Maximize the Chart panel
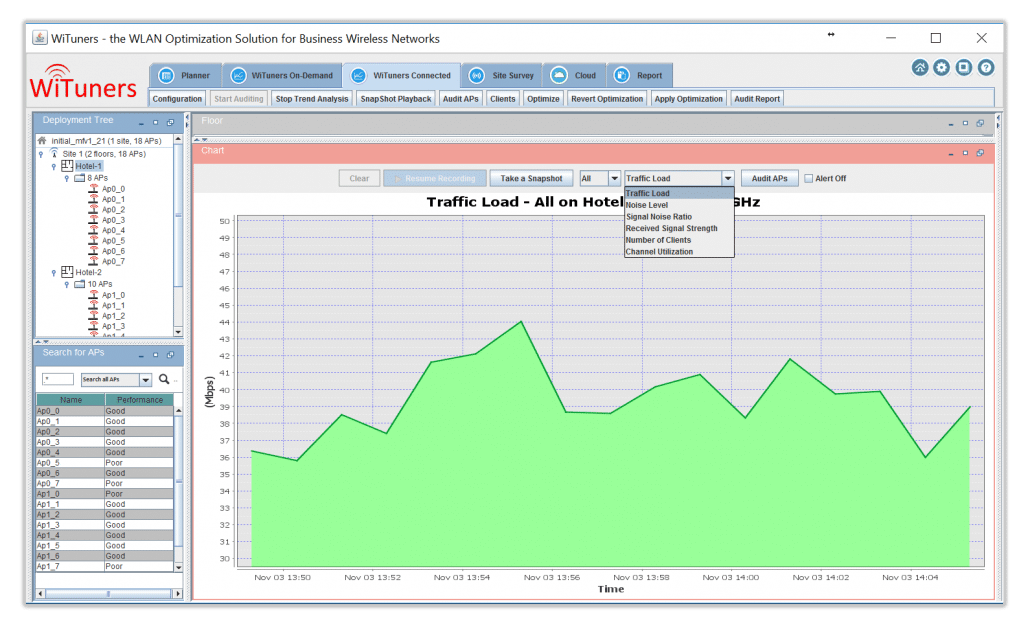Viewport: 1030px width, 628px height. coord(965,152)
